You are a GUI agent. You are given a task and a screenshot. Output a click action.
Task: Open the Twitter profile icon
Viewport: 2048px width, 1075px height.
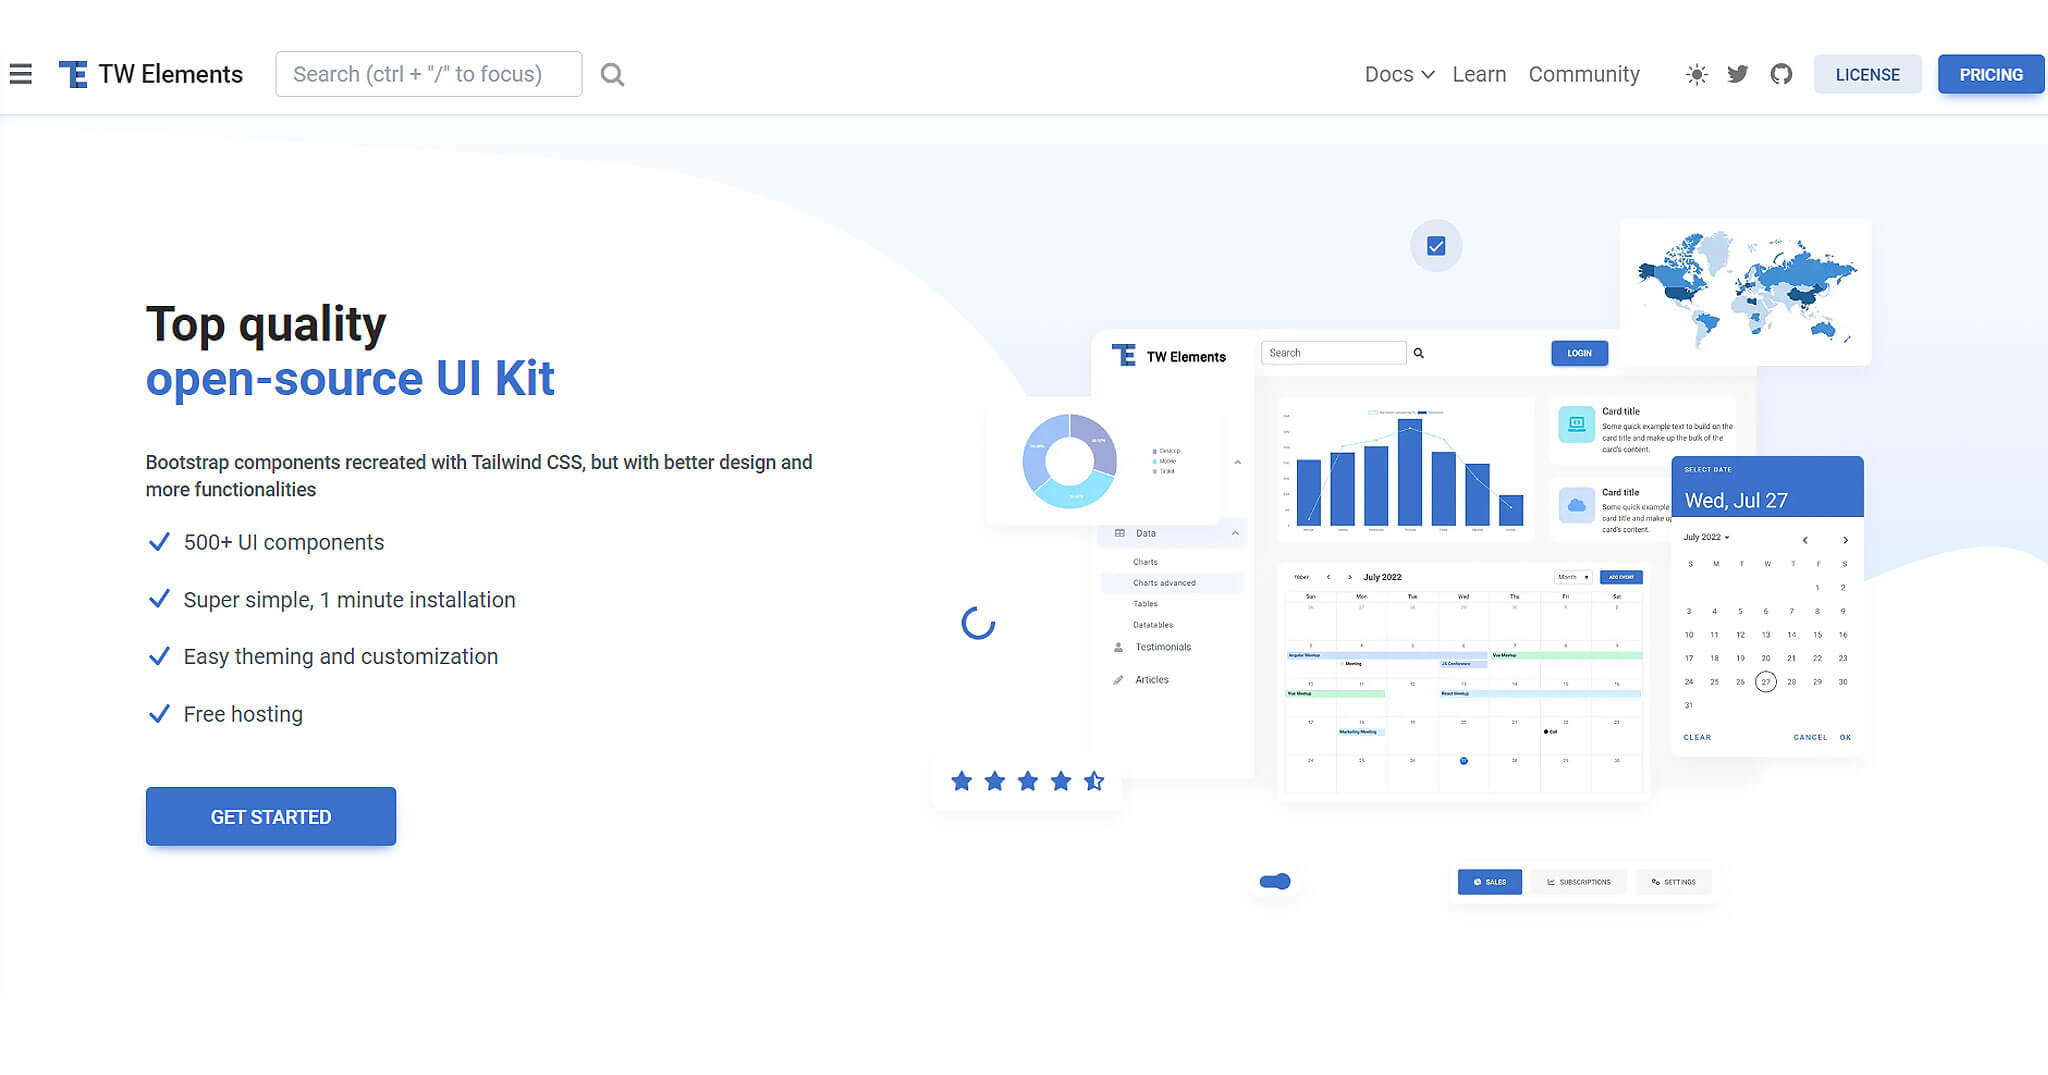coord(1738,74)
